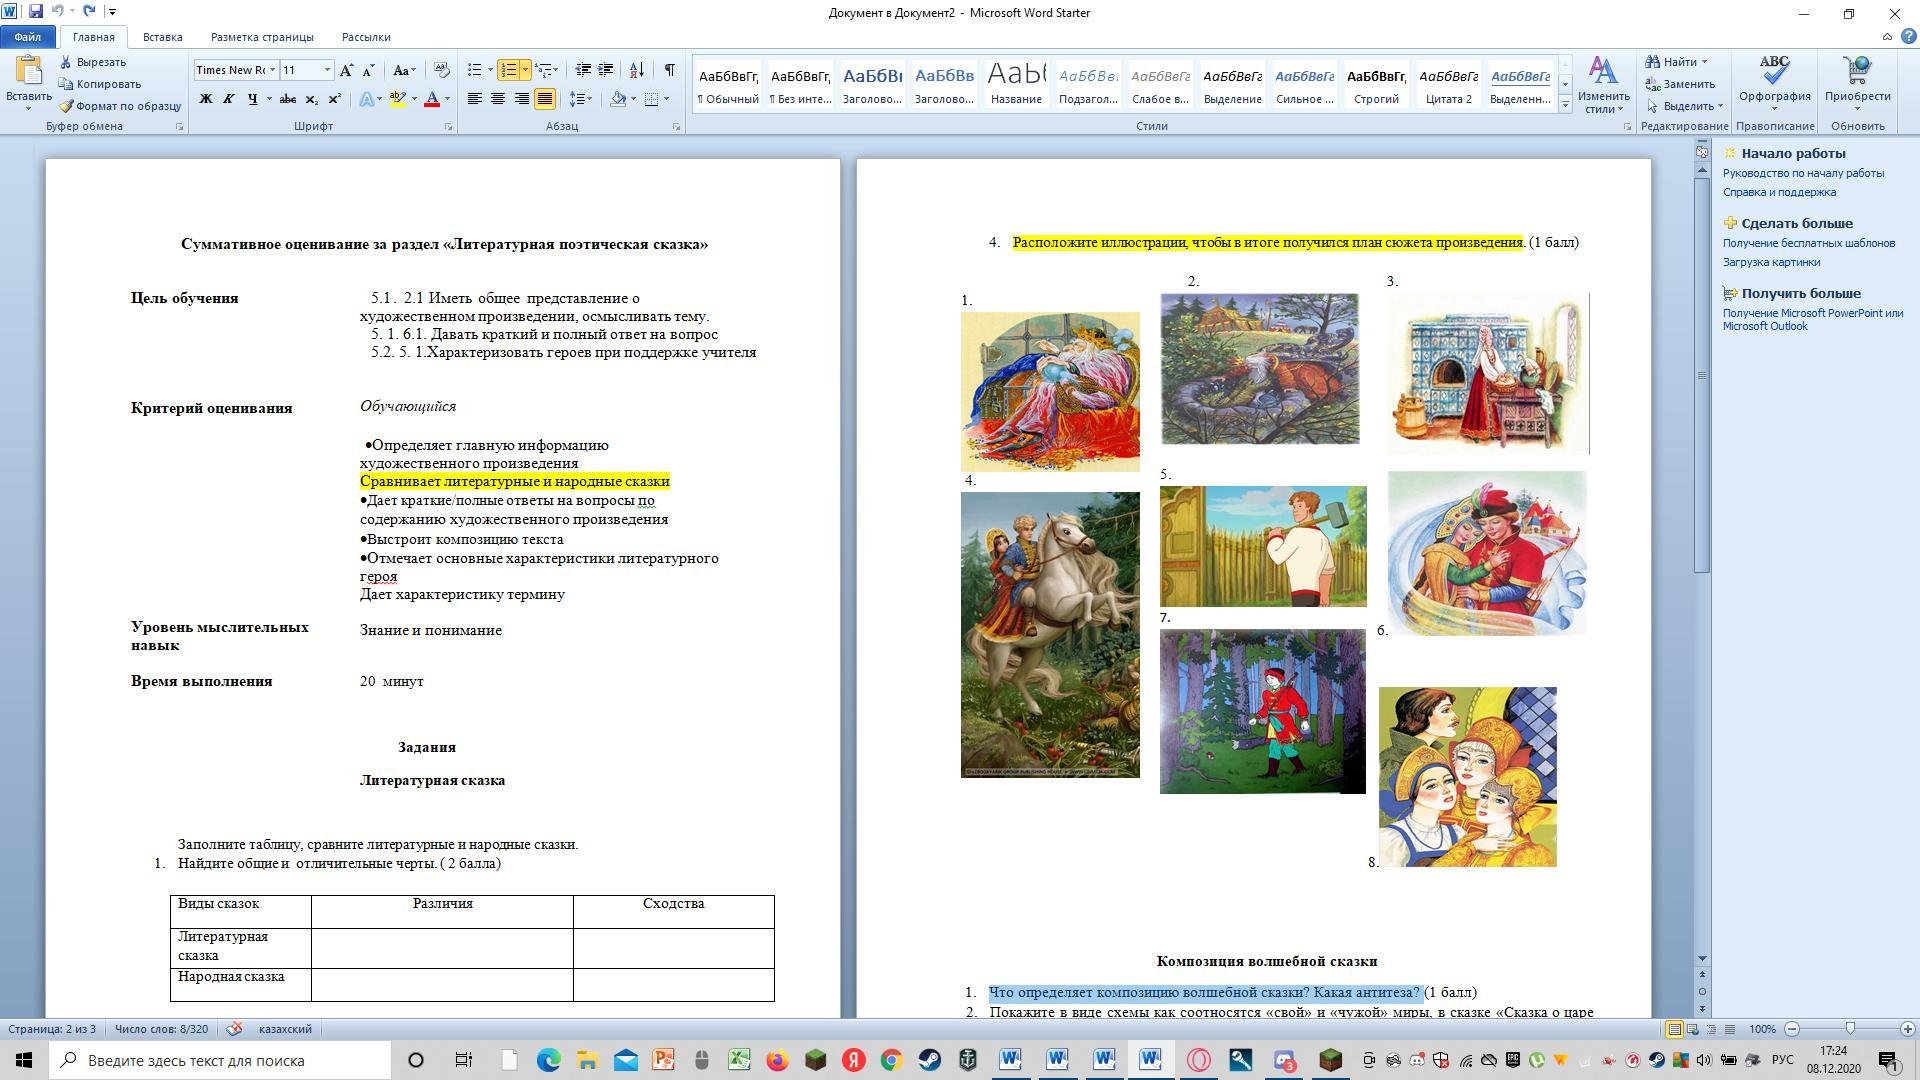This screenshot has height=1080, width=1920.
Task: Open spelling check with the Орфография icon
Action: point(1774,80)
